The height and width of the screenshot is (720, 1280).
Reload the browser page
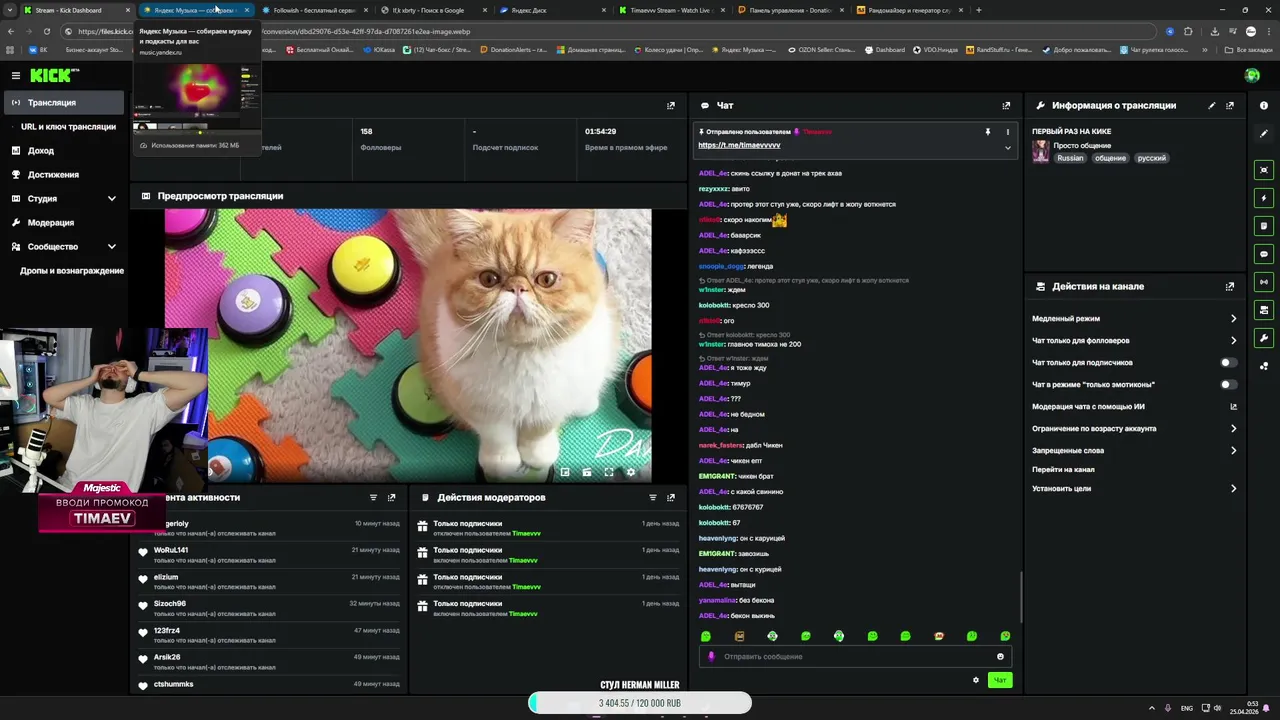coord(46,31)
